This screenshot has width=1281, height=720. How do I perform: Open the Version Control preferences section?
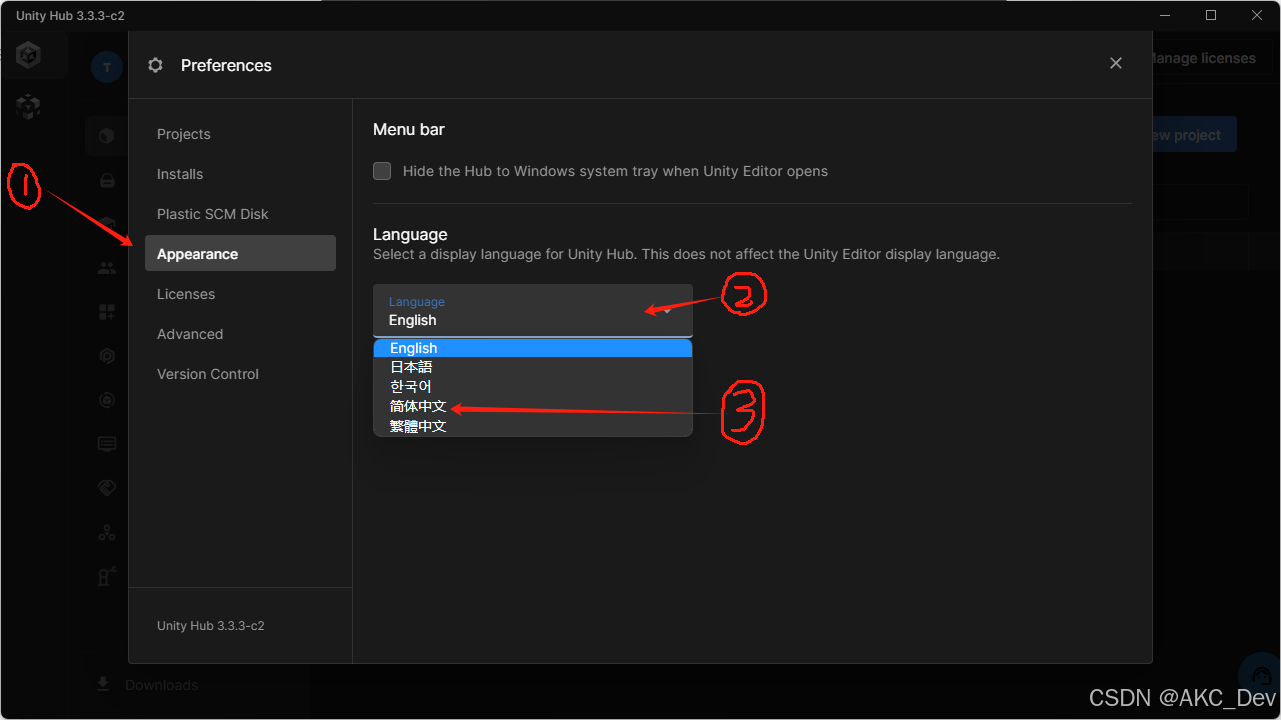[x=240, y=374]
